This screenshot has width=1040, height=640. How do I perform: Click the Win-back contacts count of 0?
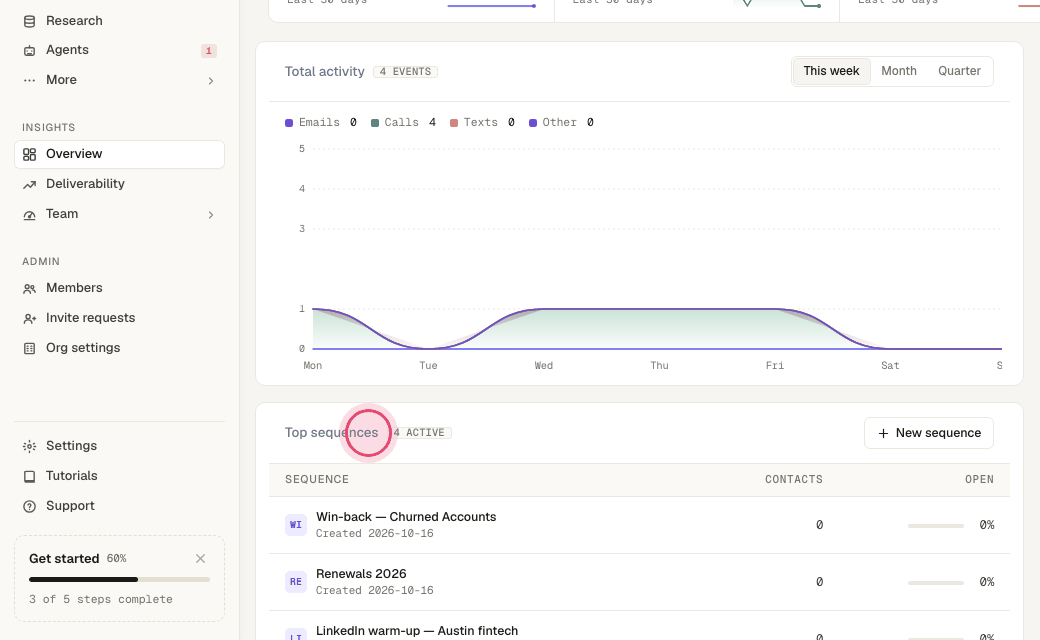(x=819, y=525)
